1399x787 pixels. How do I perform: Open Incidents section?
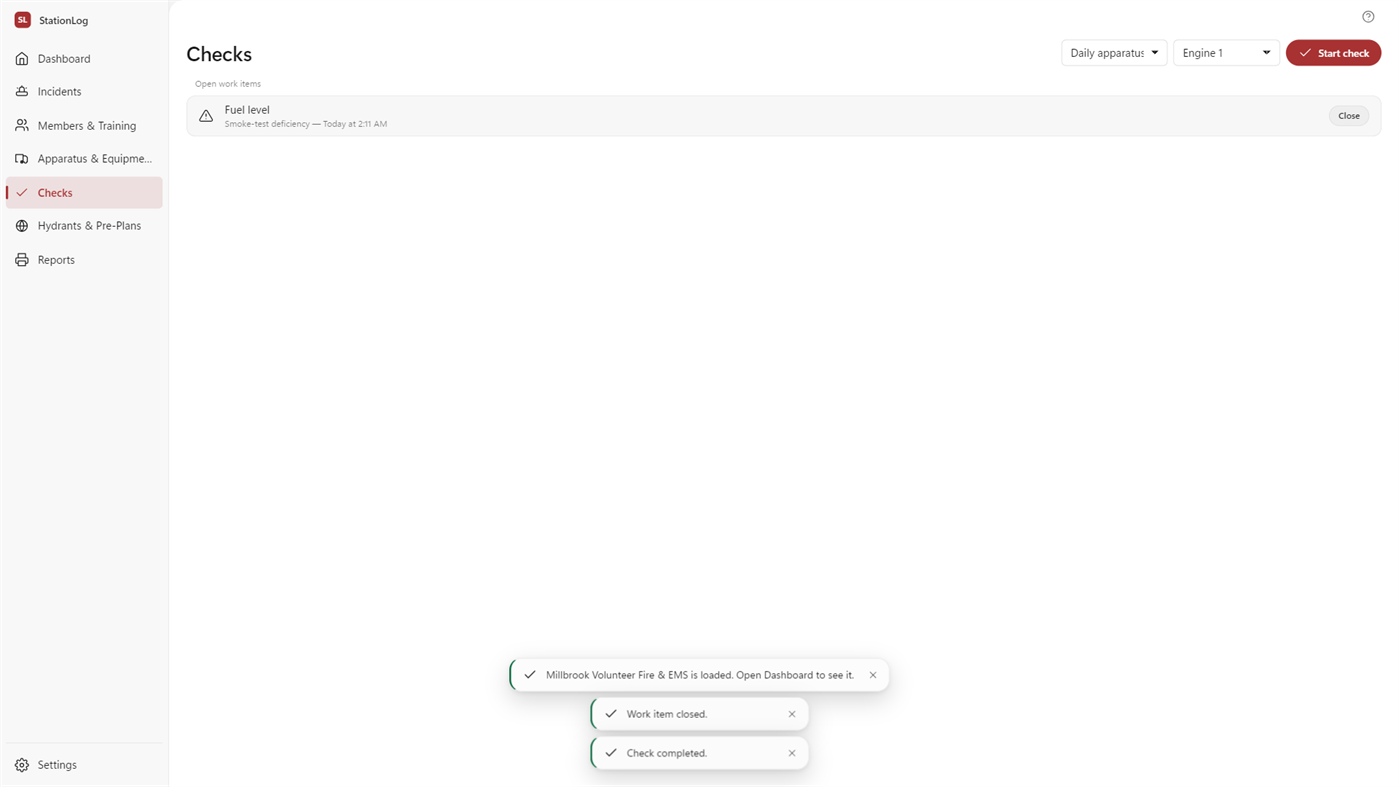coord(84,92)
